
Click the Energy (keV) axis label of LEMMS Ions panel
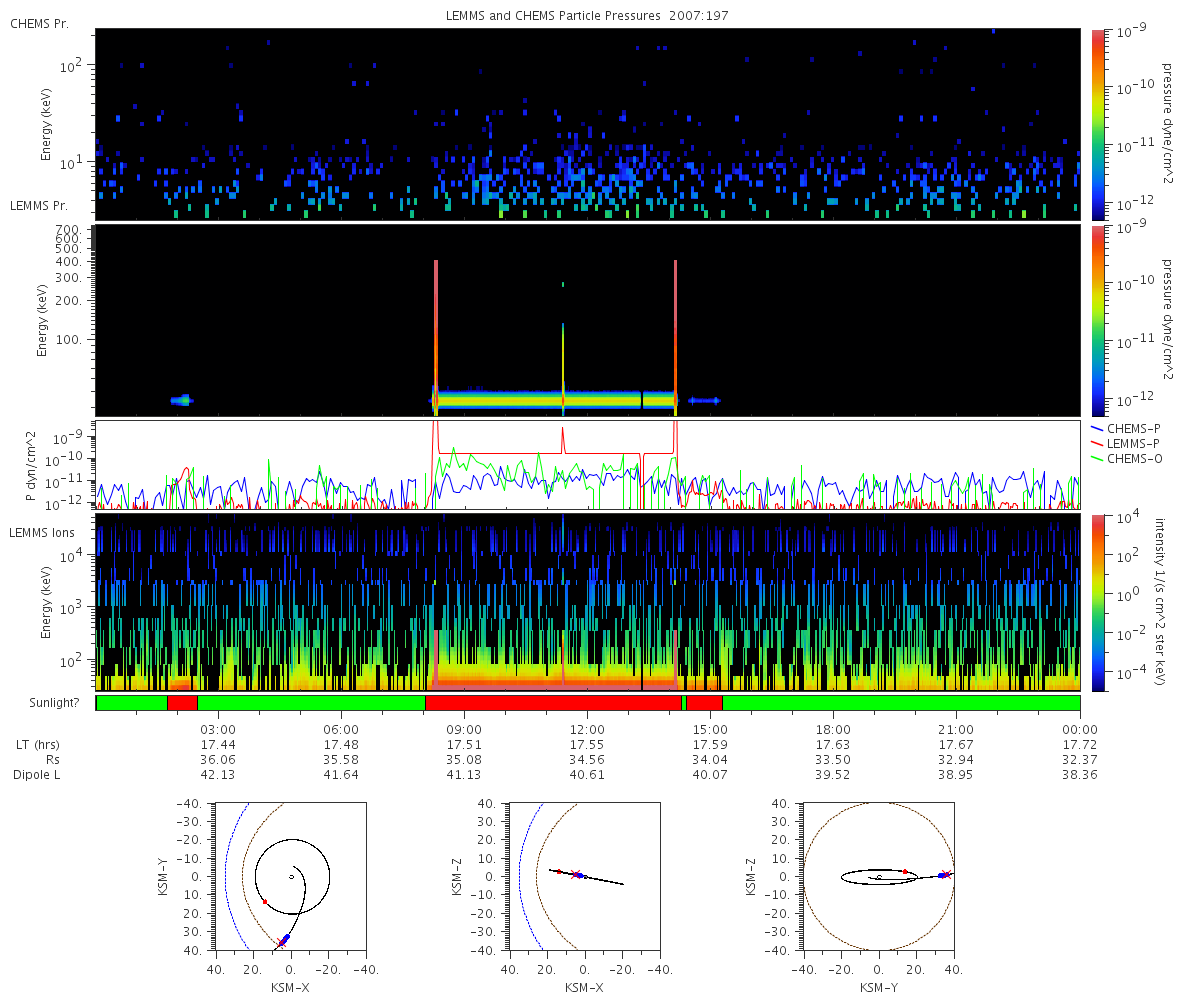[x=46, y=602]
